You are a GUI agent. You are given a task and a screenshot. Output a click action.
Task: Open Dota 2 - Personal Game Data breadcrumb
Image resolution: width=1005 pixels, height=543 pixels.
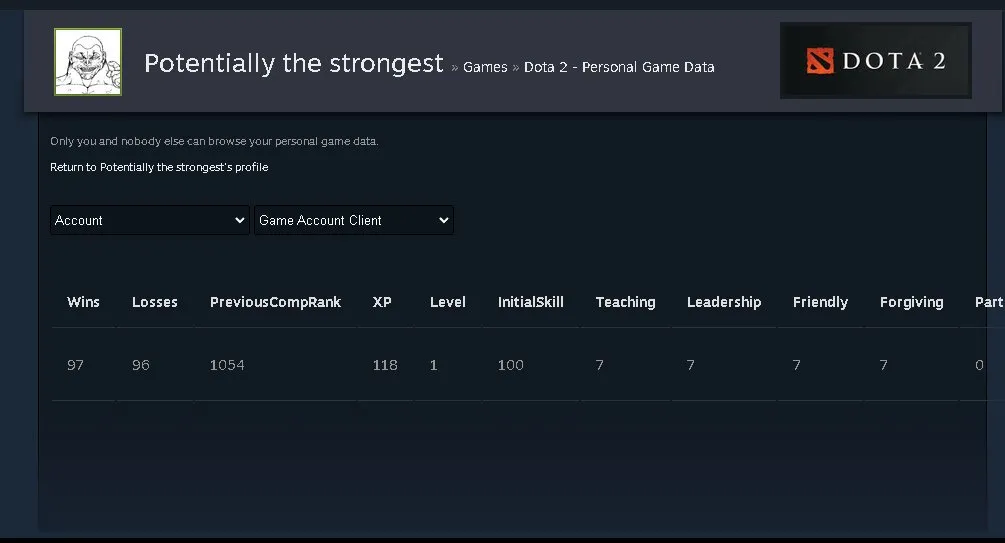click(x=619, y=67)
